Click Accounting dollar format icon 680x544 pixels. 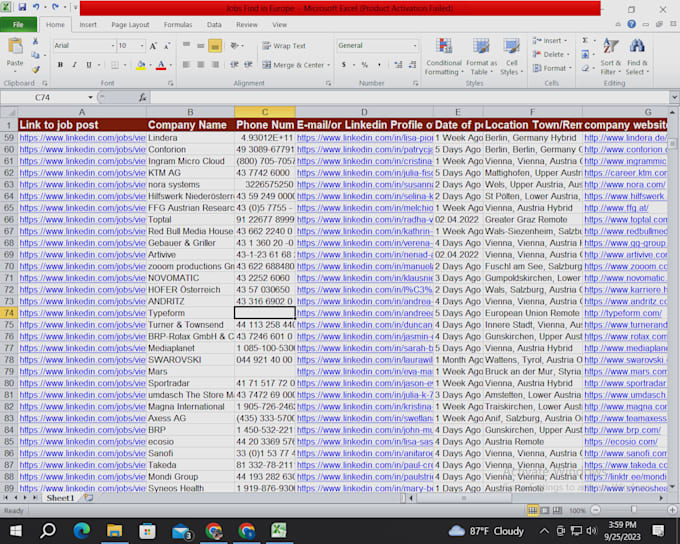pos(344,65)
